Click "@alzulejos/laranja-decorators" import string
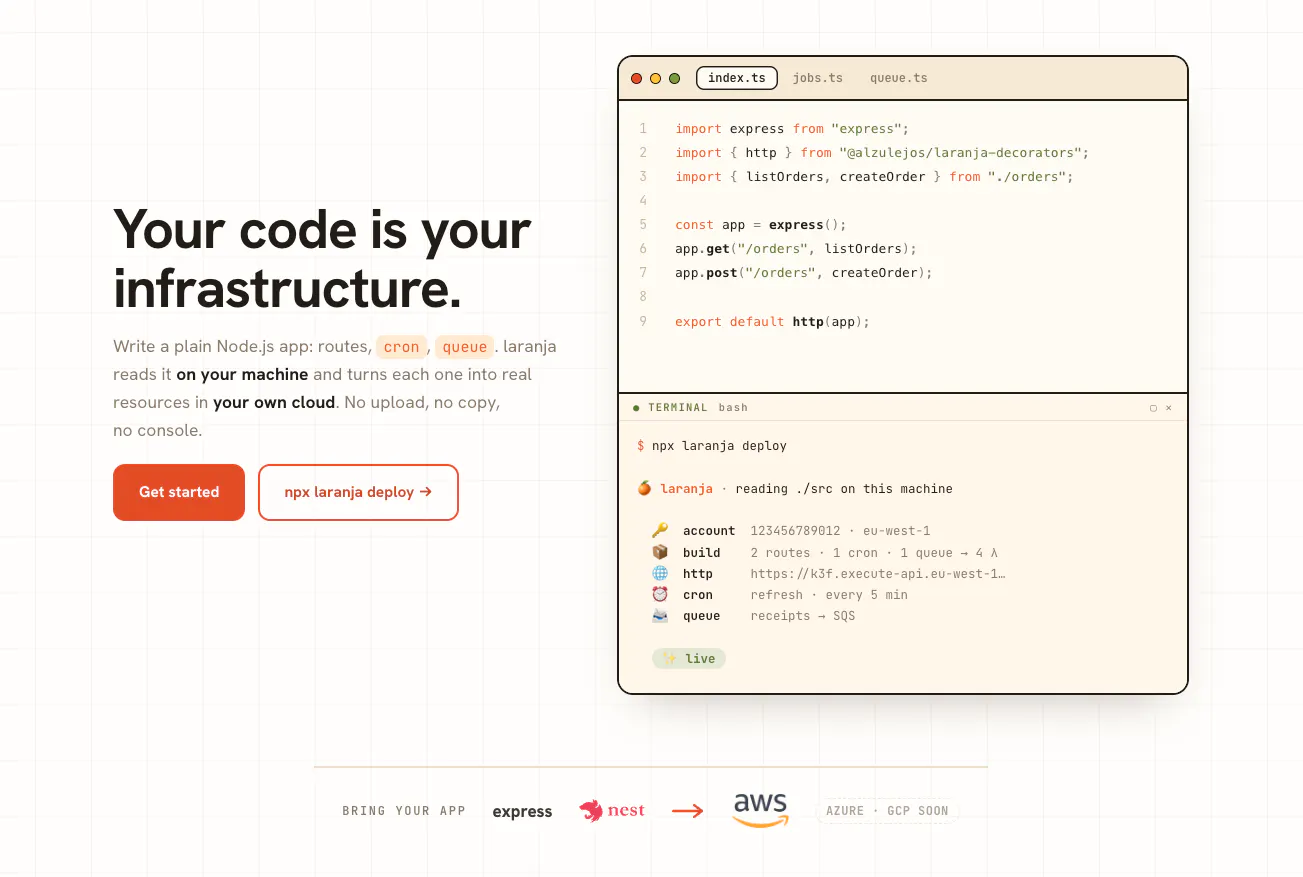The height and width of the screenshot is (877, 1303). pos(960,153)
